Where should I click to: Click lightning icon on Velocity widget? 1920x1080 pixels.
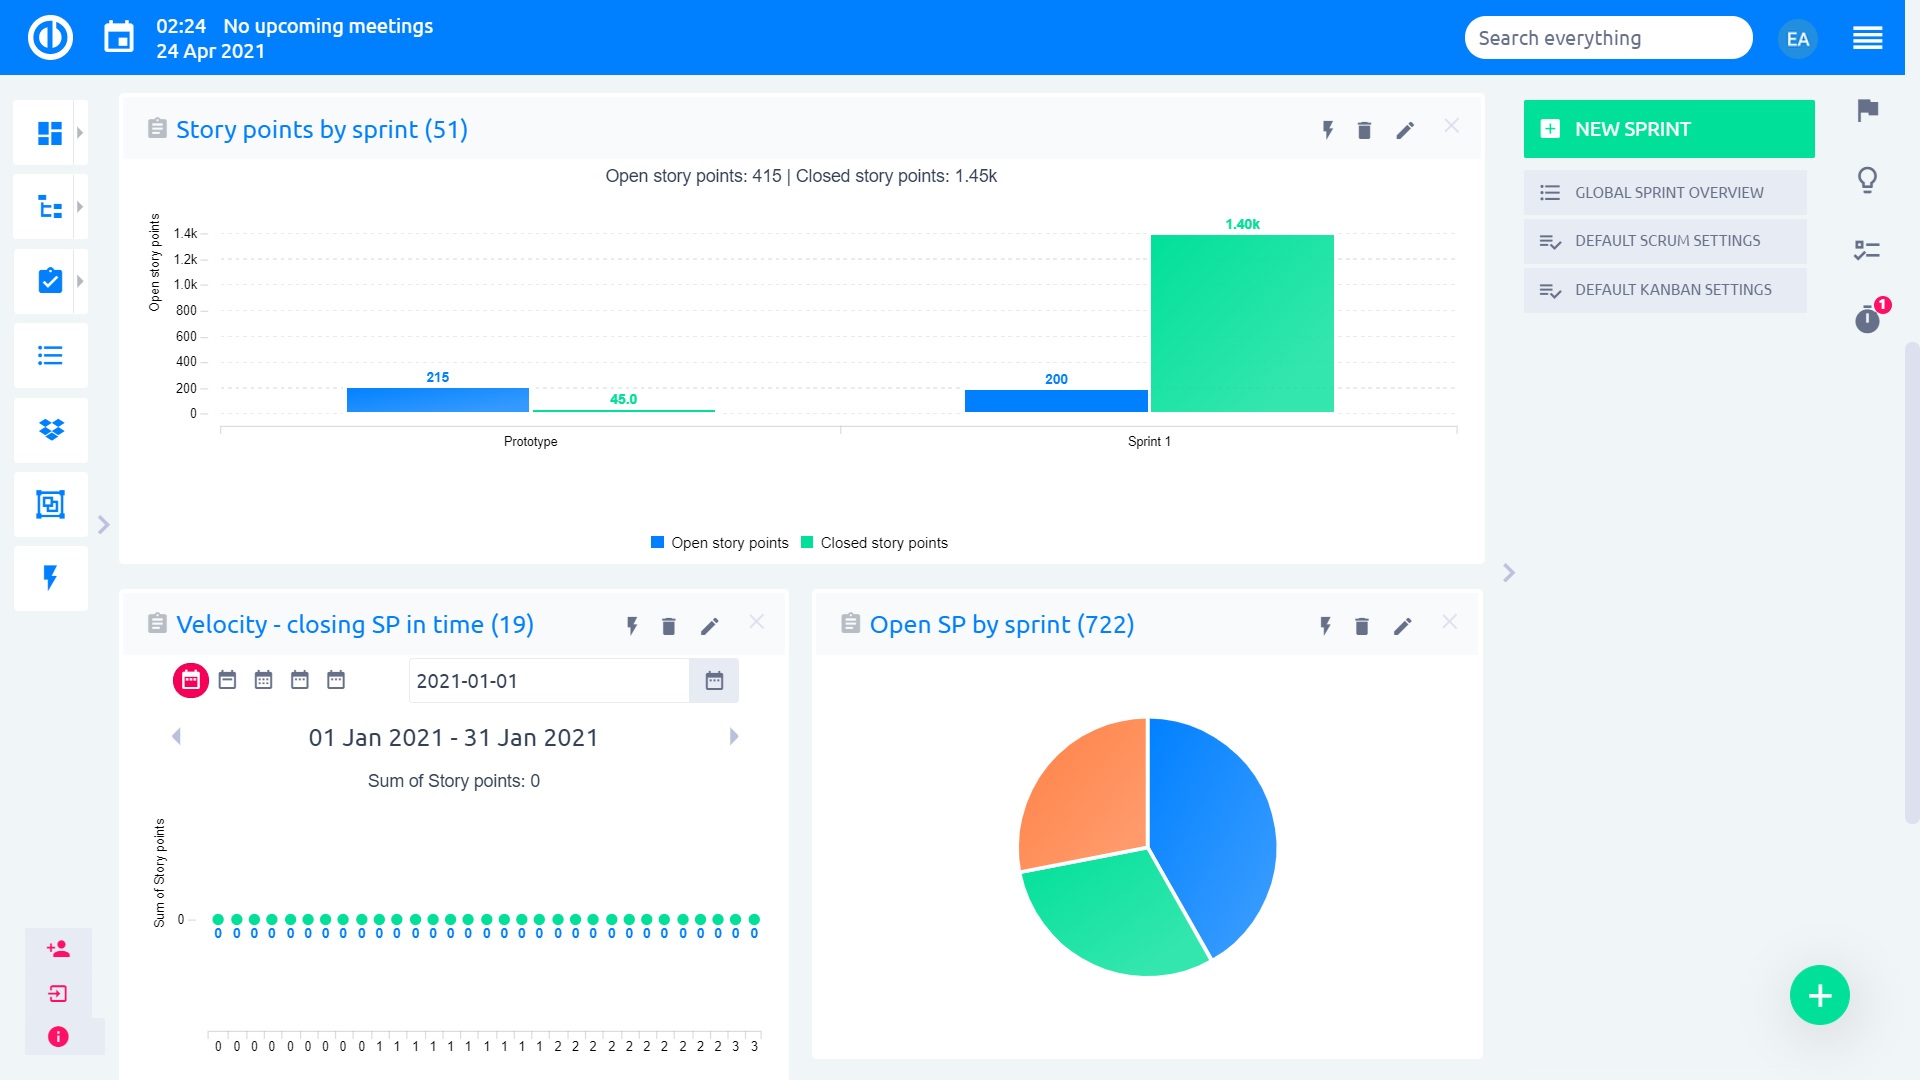click(x=632, y=626)
